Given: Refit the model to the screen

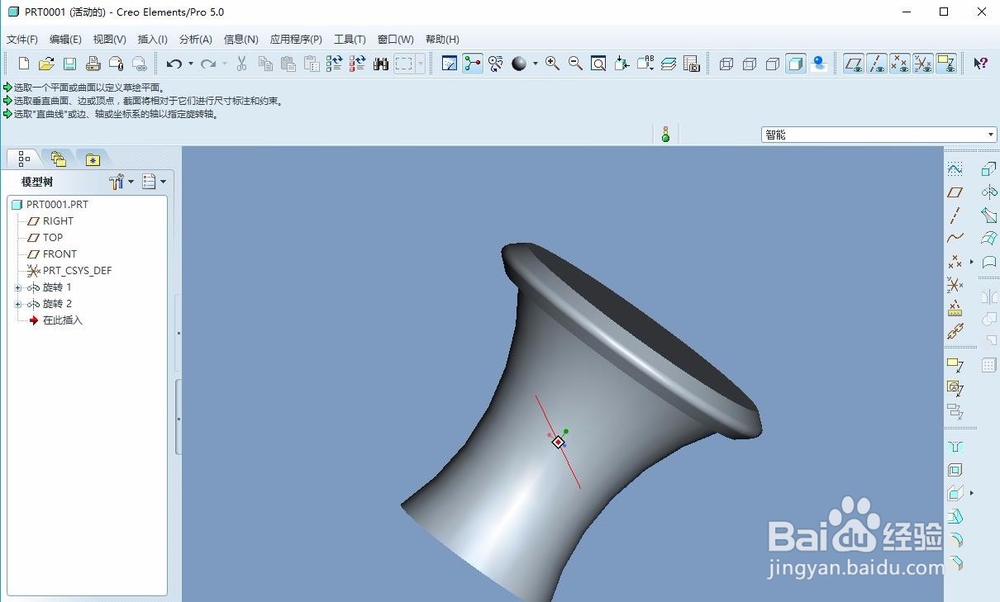Looking at the screenshot, I should [x=598, y=64].
